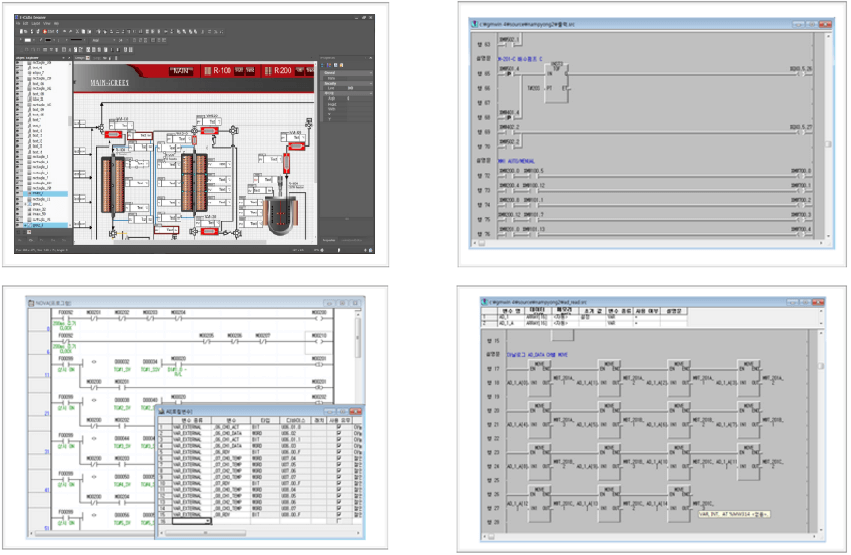The image size is (851, 555).
Task: Click the first categorized icon in Properties panel
Action: [324, 65]
